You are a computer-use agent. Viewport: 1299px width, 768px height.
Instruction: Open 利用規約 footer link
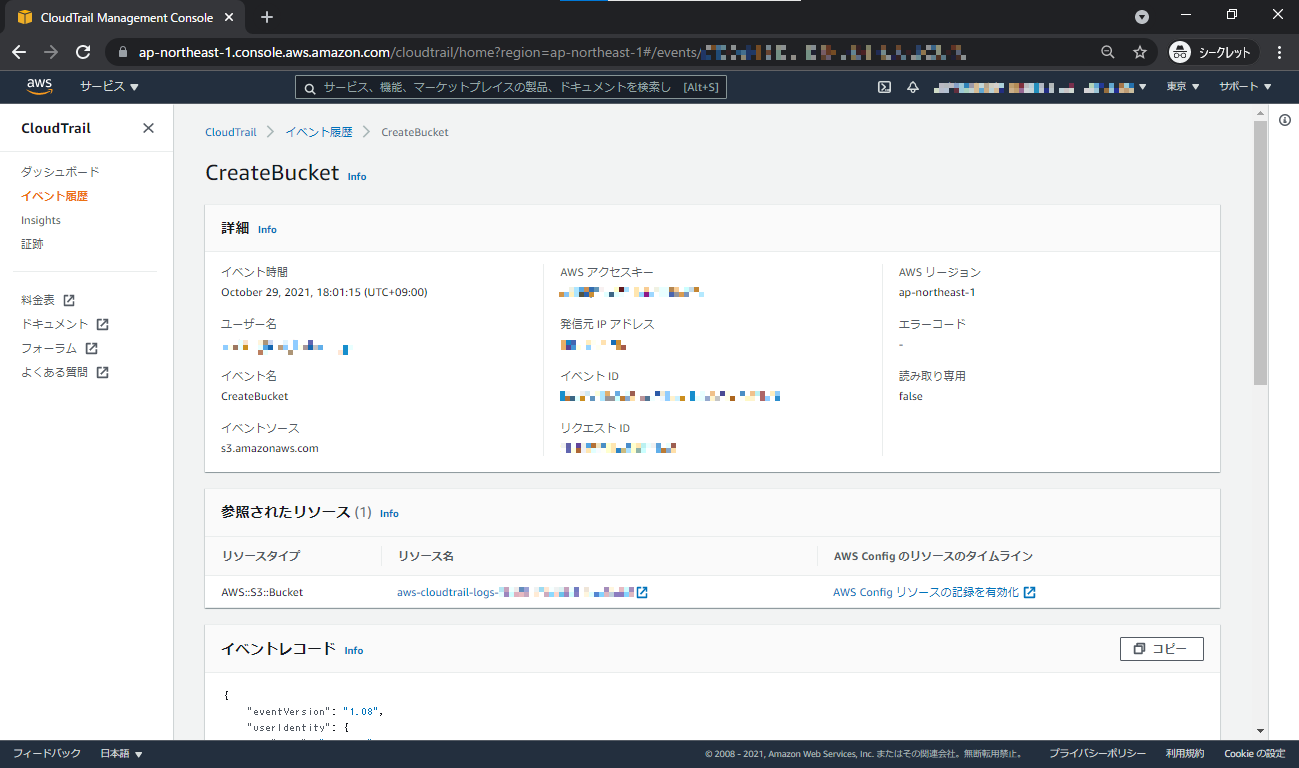[x=1185, y=754]
